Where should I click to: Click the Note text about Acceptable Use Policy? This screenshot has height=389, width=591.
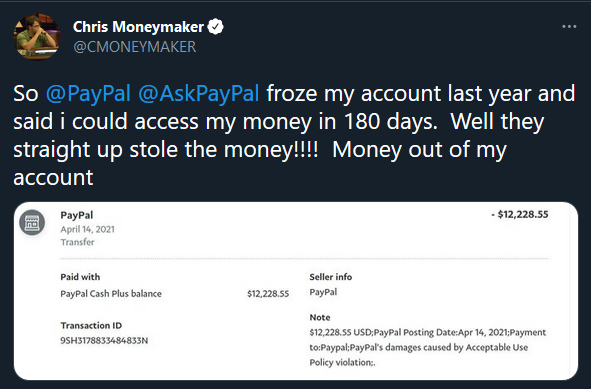(428, 347)
